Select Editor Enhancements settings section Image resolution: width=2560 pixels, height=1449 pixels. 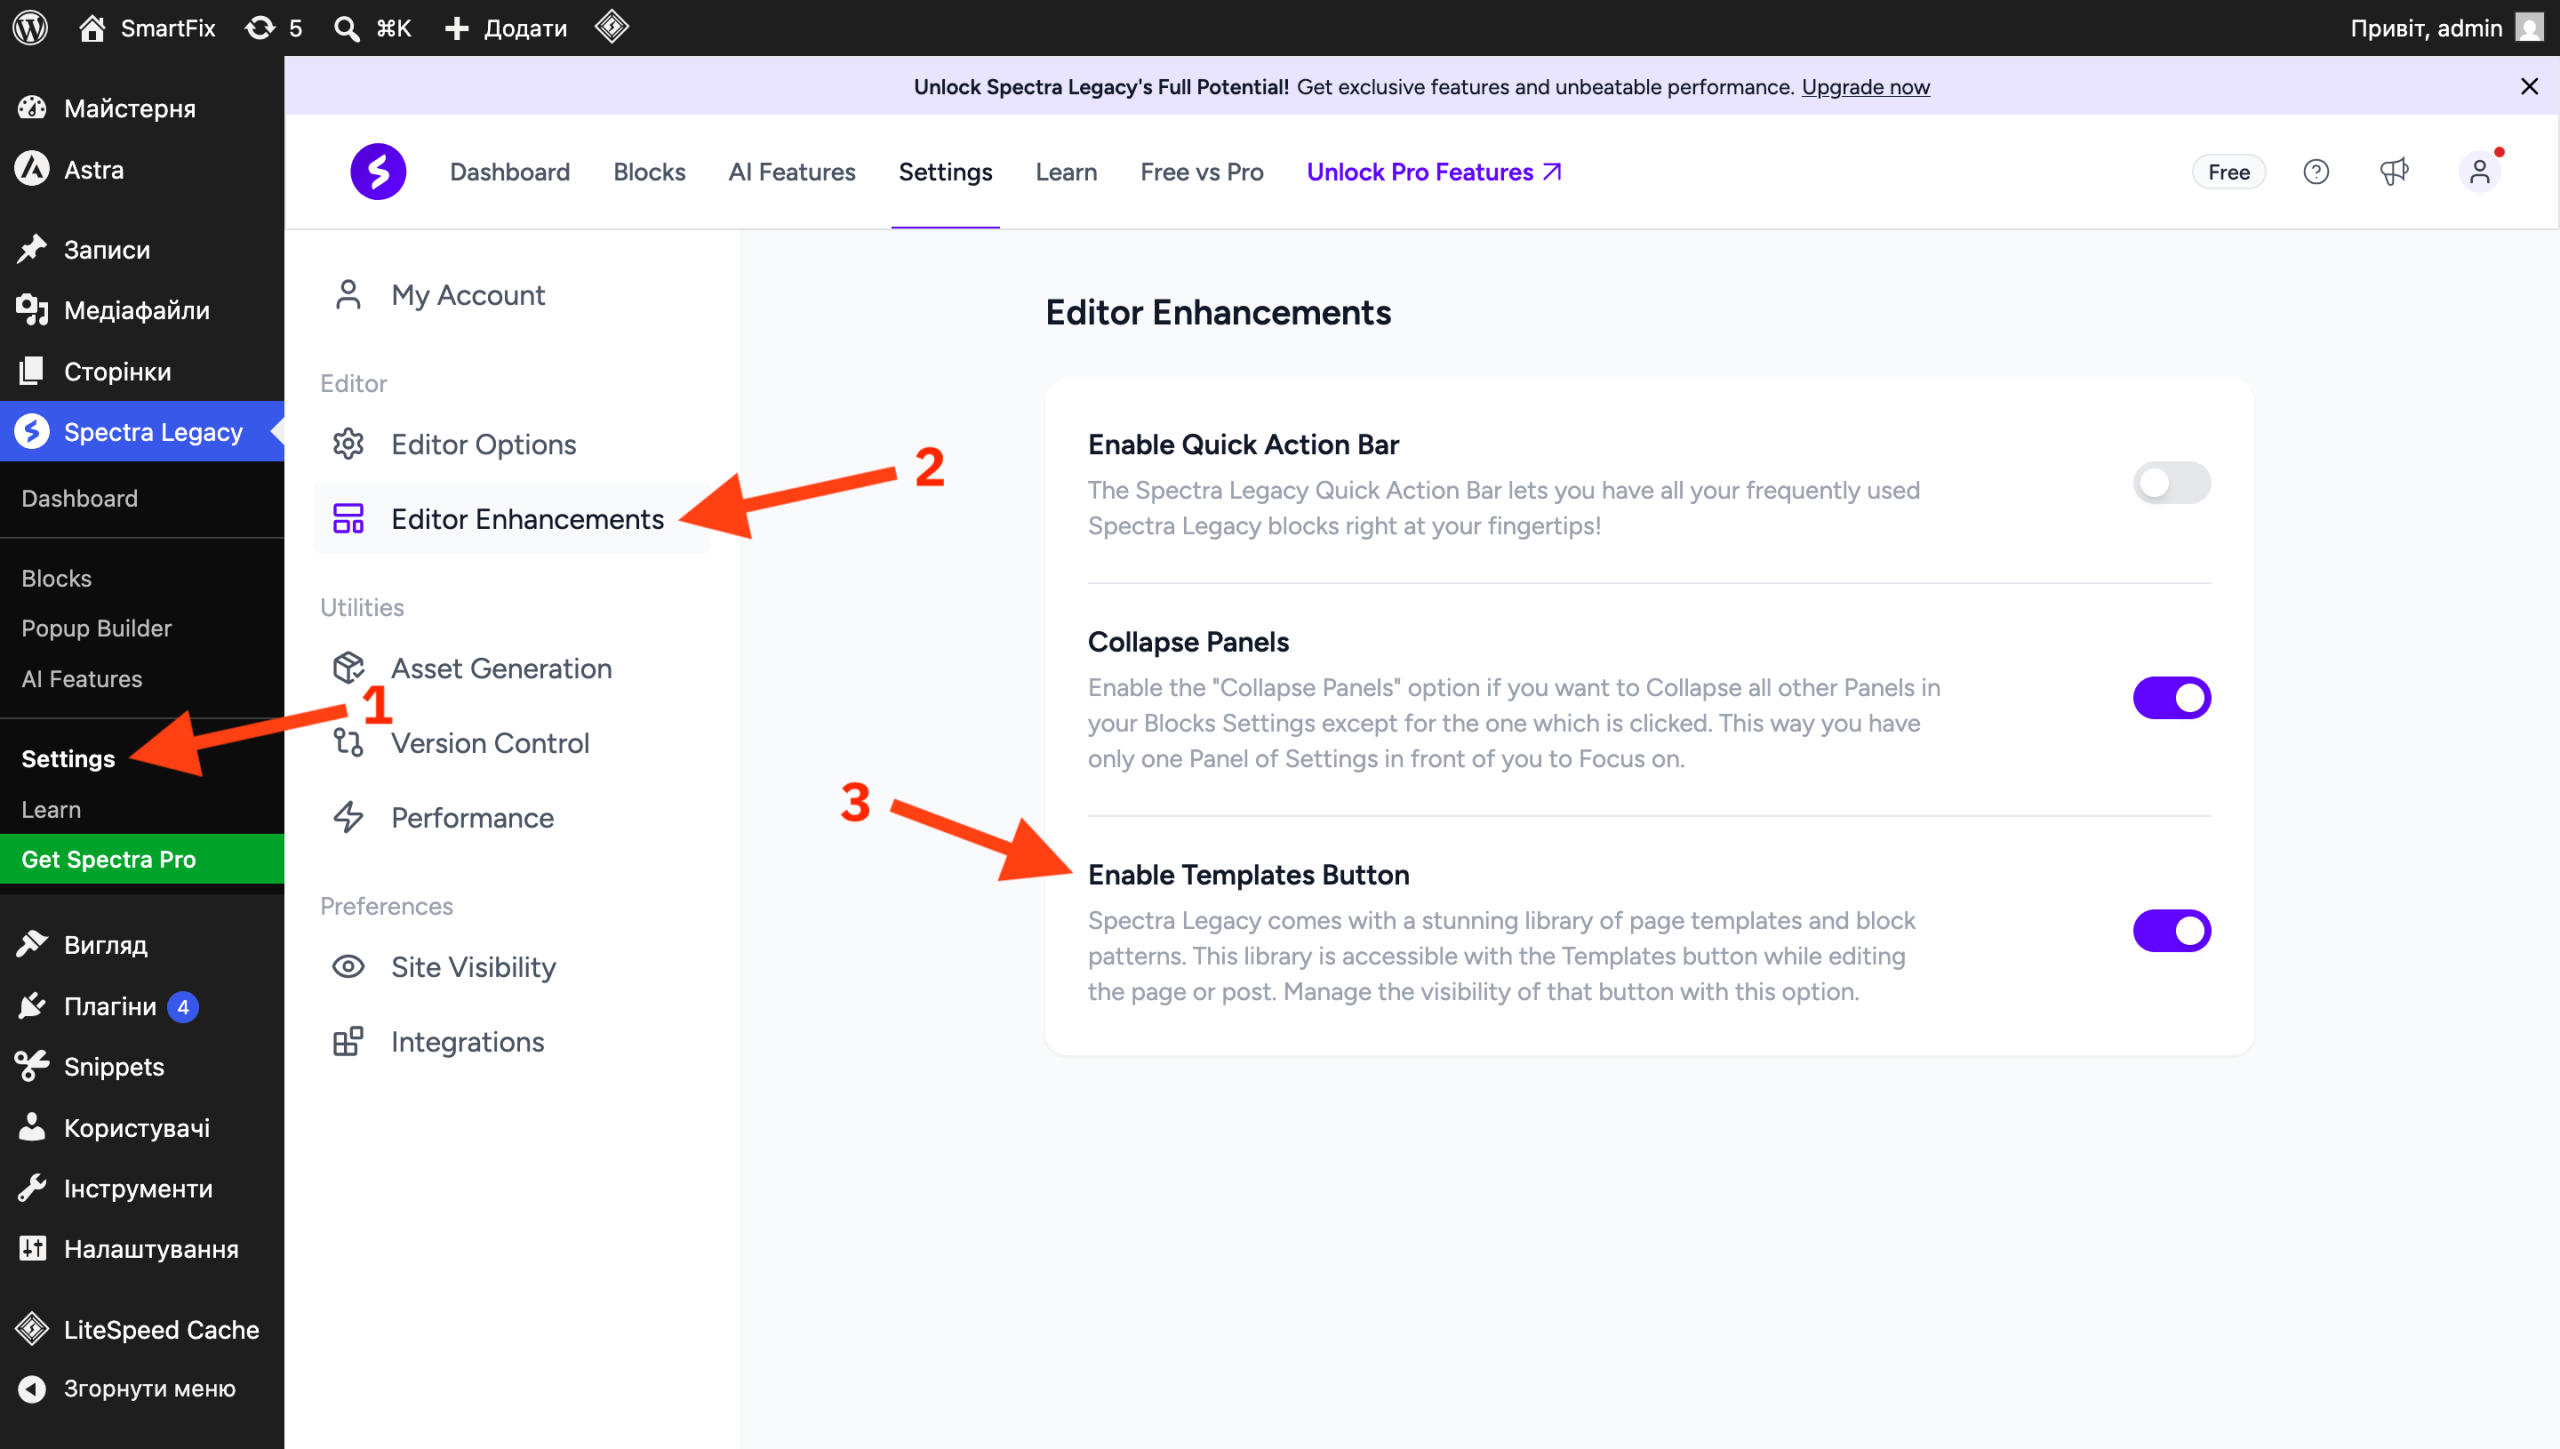pyautogui.click(x=512, y=519)
